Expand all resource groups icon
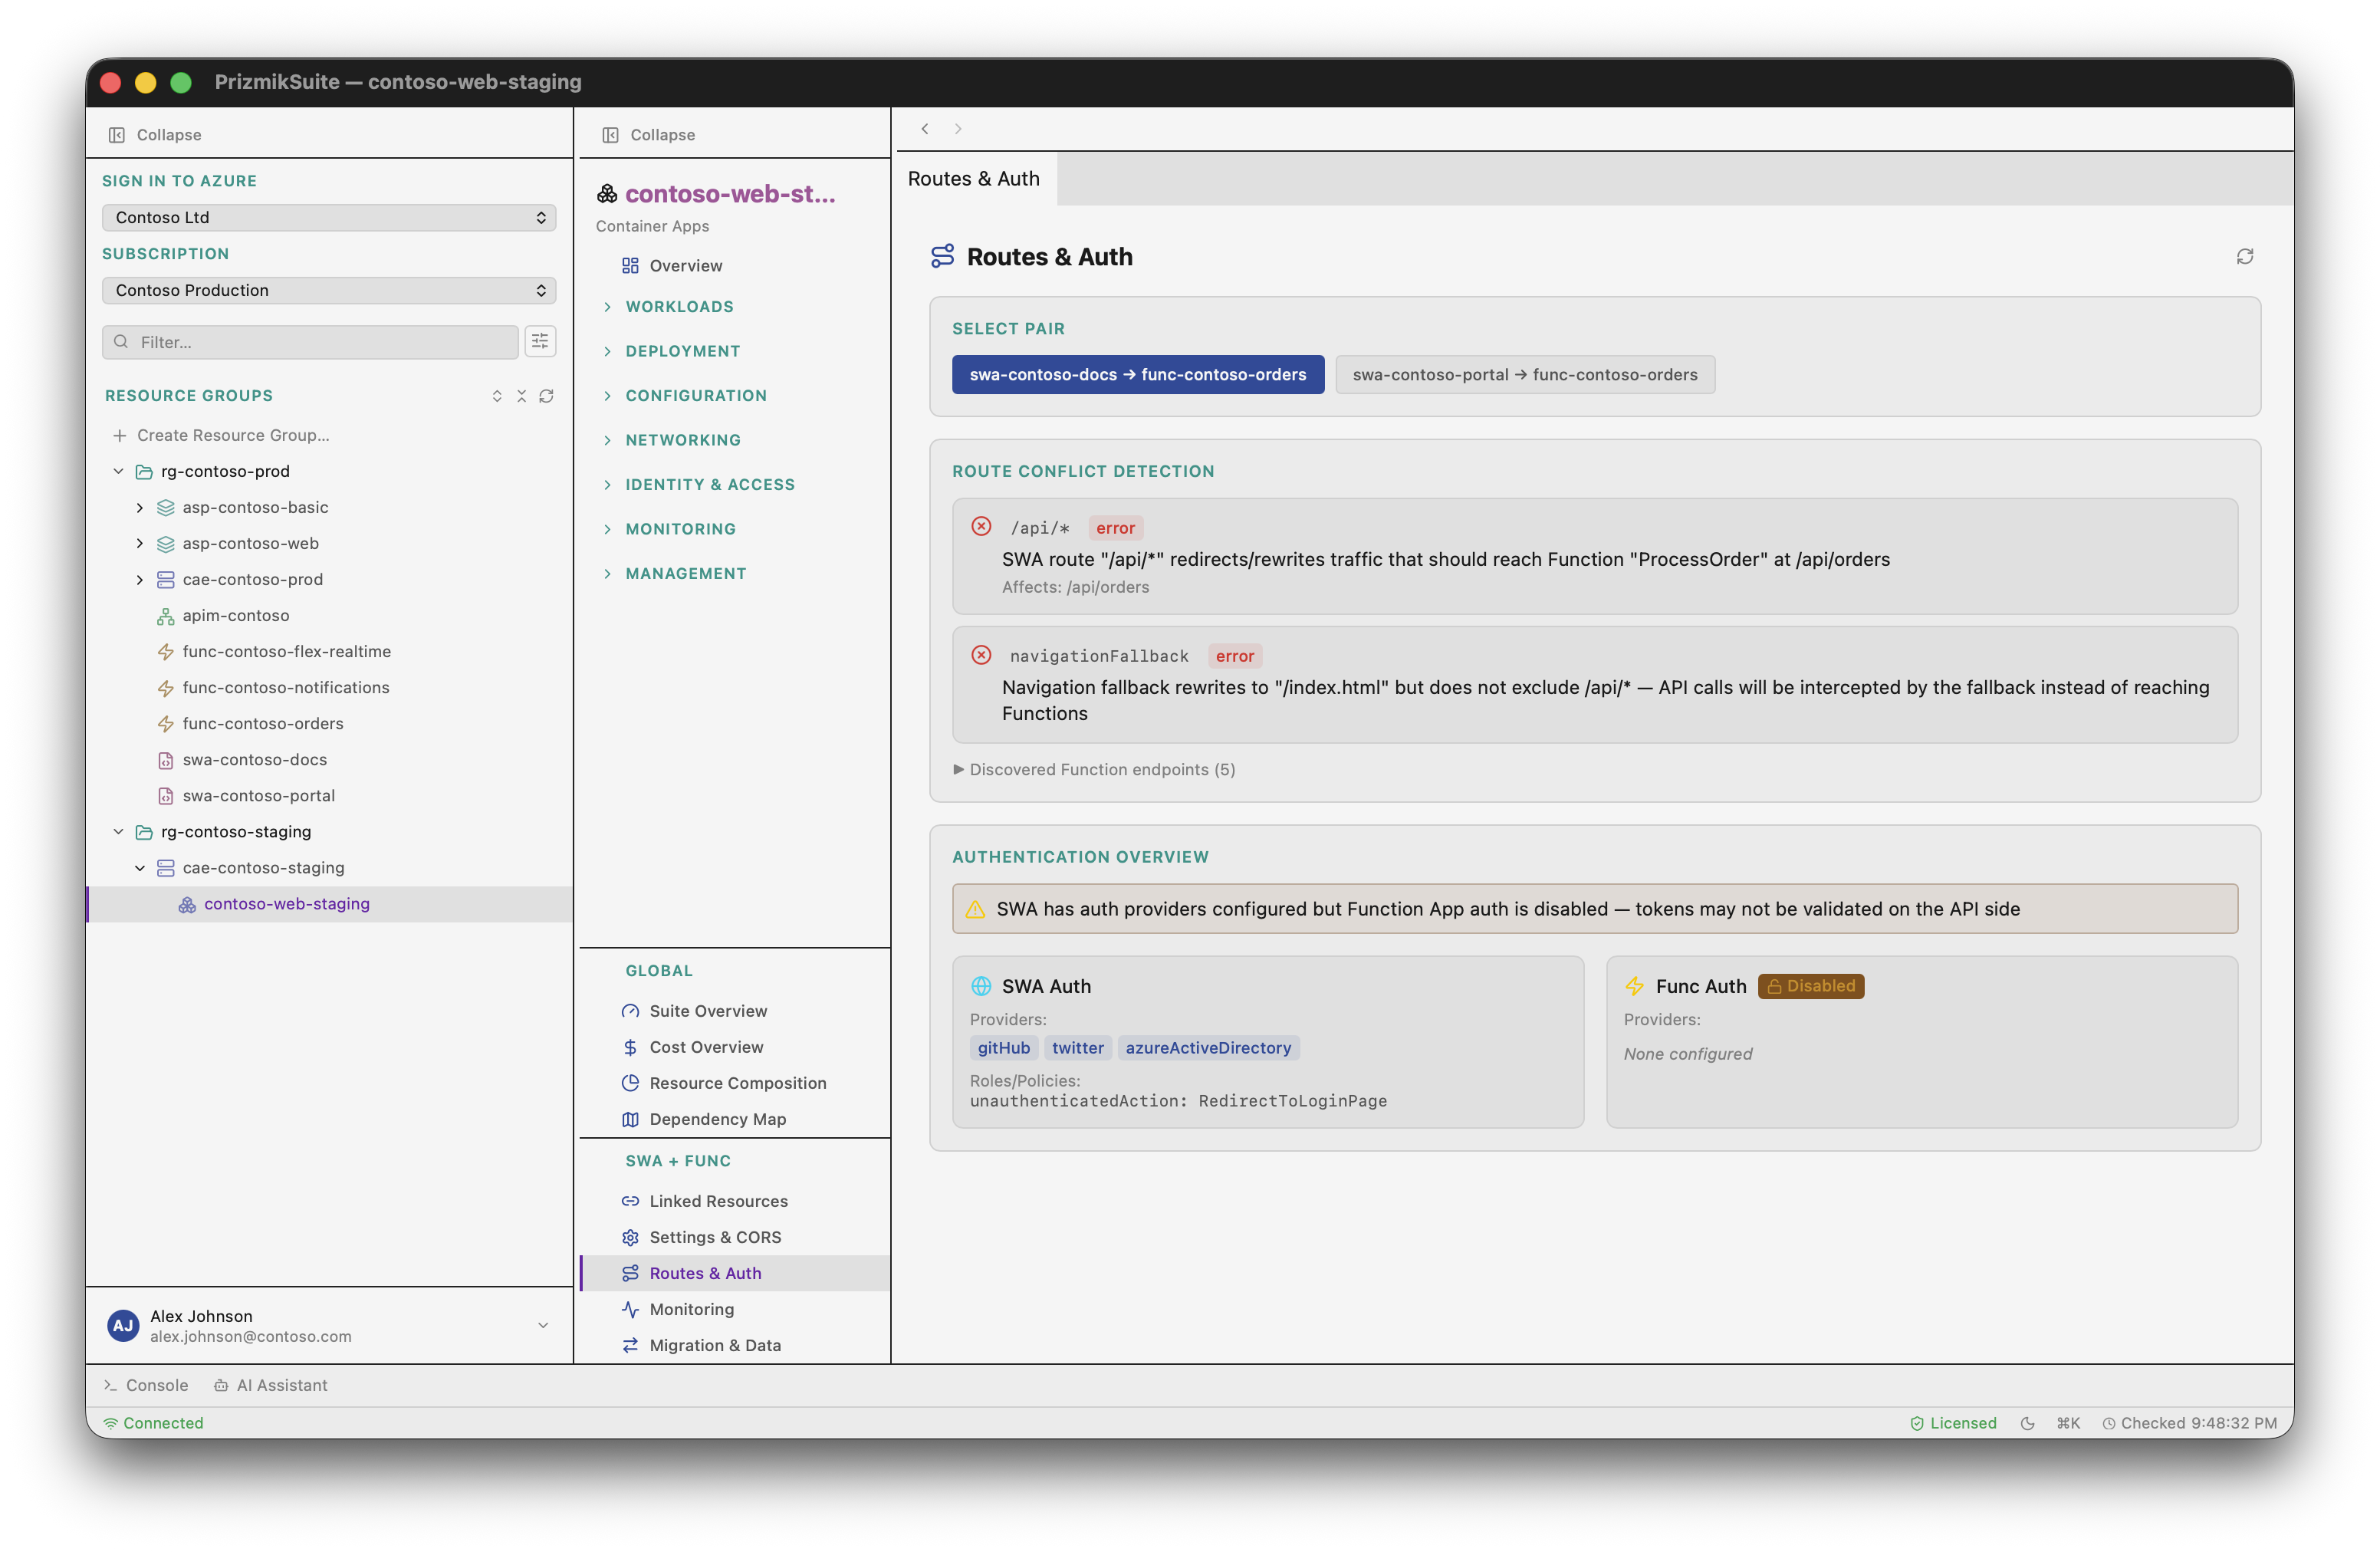Image resolution: width=2380 pixels, height=1552 pixels. coord(497,396)
